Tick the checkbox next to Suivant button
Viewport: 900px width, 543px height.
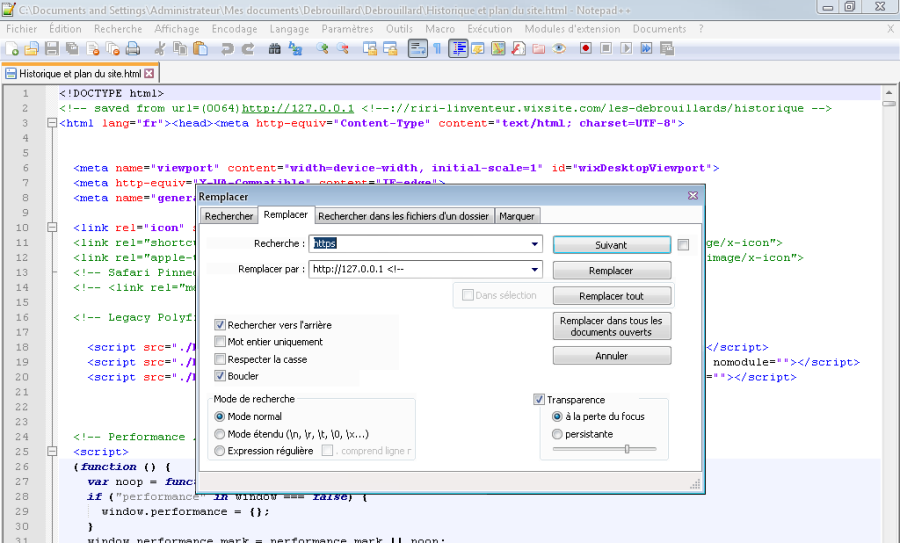[x=683, y=245]
